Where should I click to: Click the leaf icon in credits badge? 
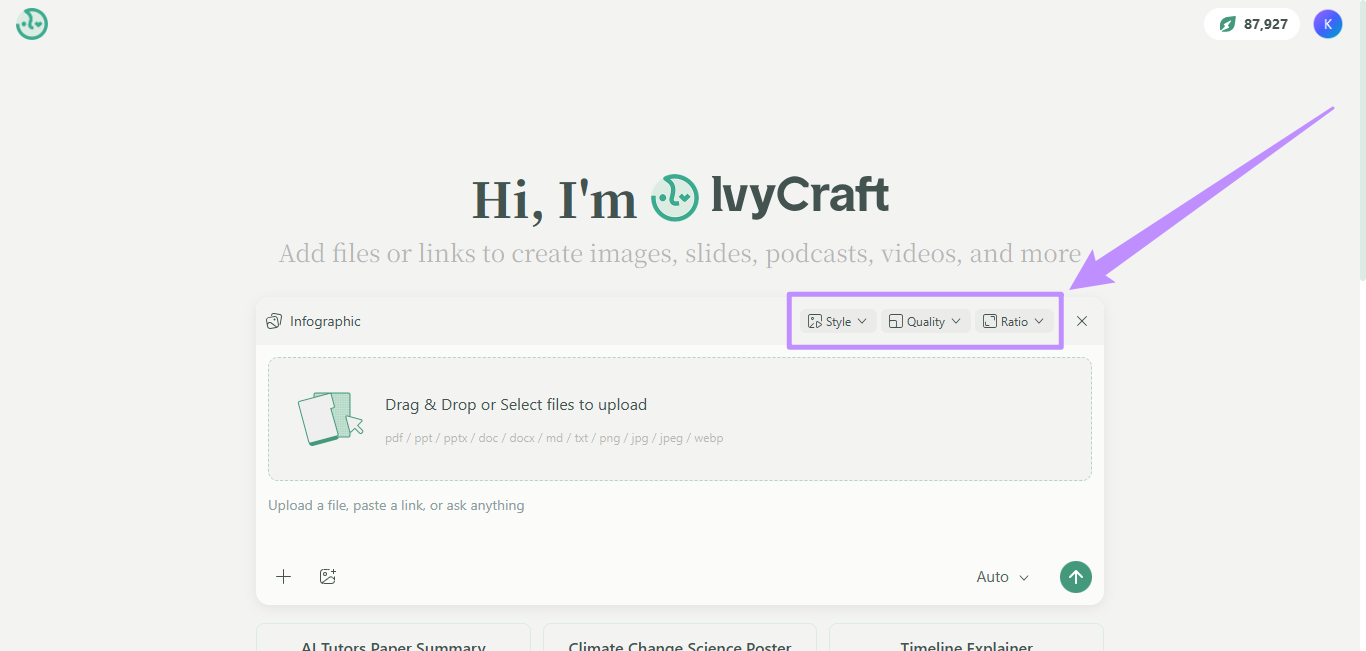[1227, 24]
